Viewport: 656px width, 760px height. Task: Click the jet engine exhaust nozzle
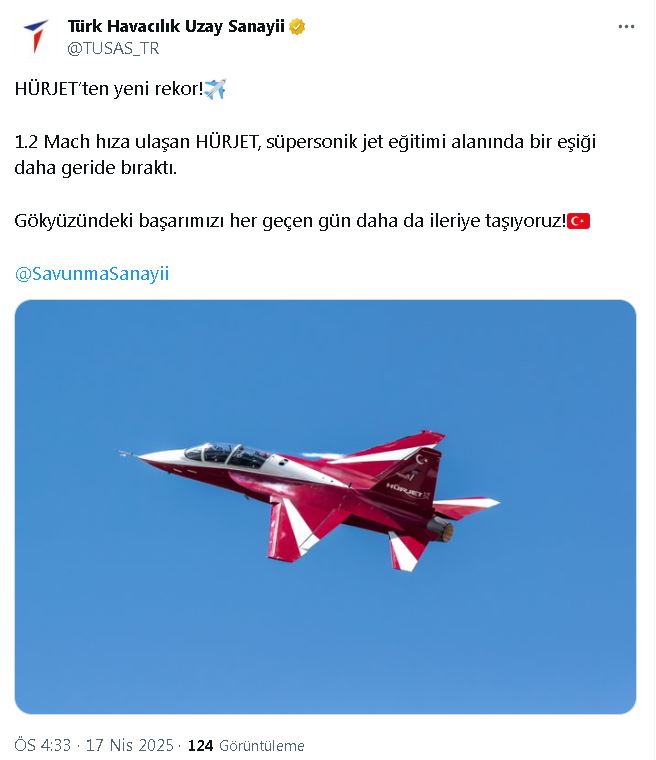pos(440,528)
